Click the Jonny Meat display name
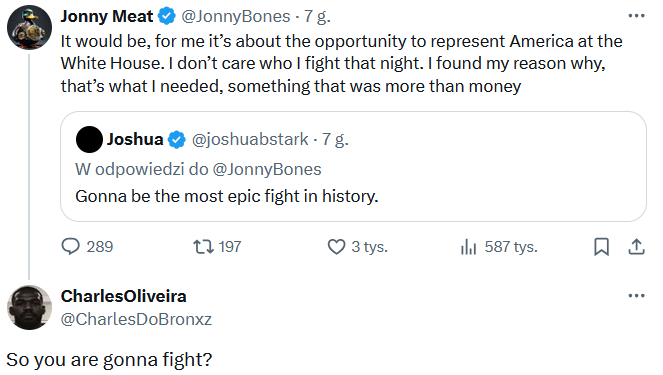Viewport: 663px width, 375px height. point(107,16)
